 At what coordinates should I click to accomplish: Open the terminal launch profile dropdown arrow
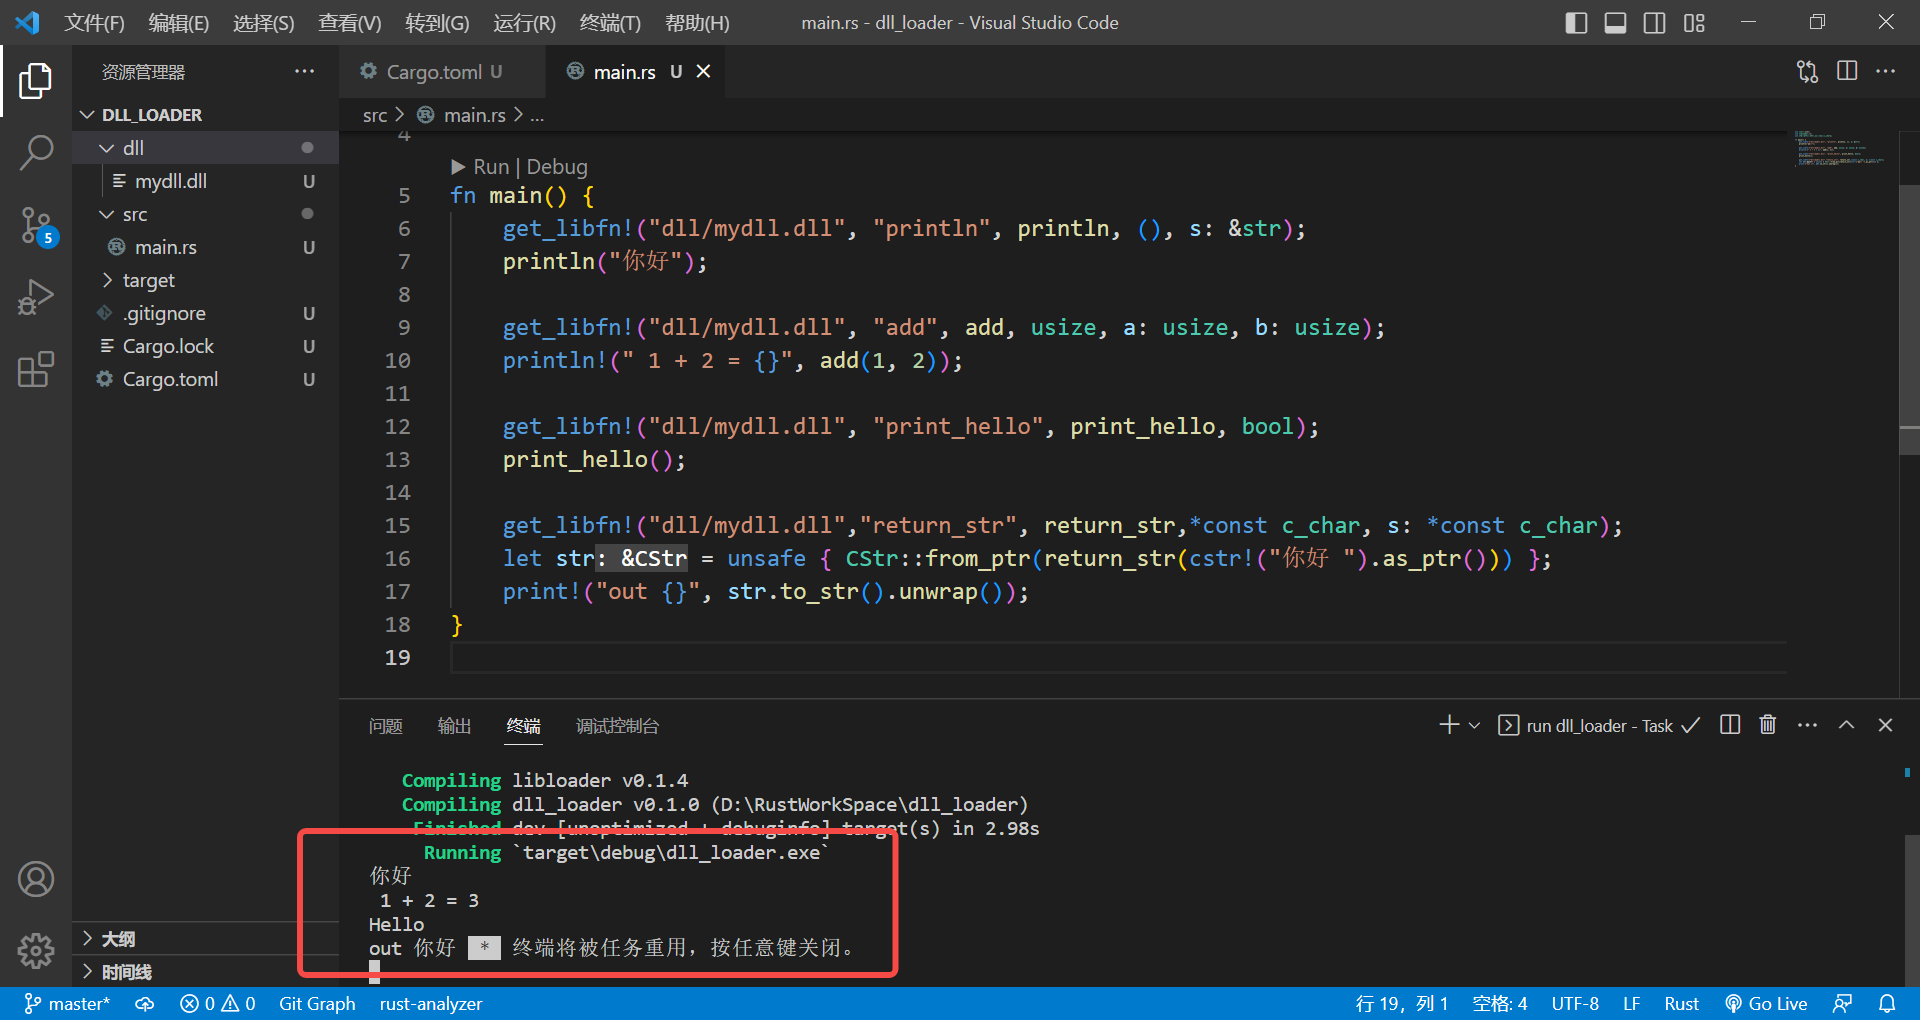tap(1474, 726)
